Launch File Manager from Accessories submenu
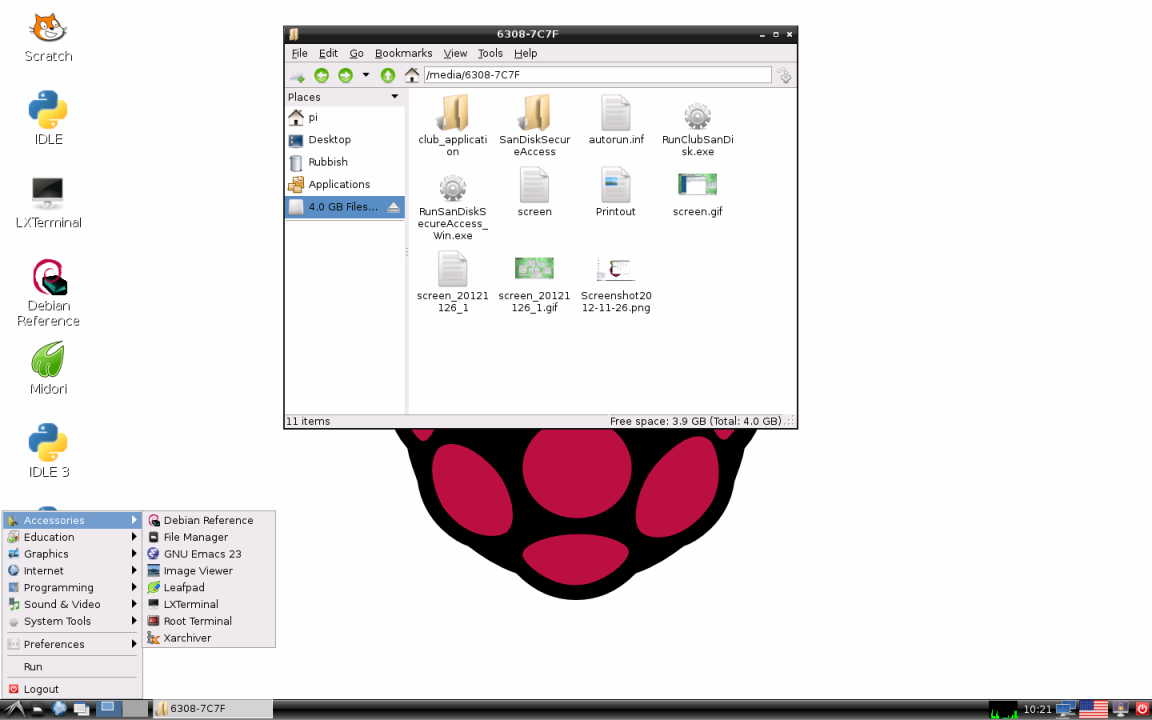Image resolution: width=1152 pixels, height=720 pixels. 209,537
